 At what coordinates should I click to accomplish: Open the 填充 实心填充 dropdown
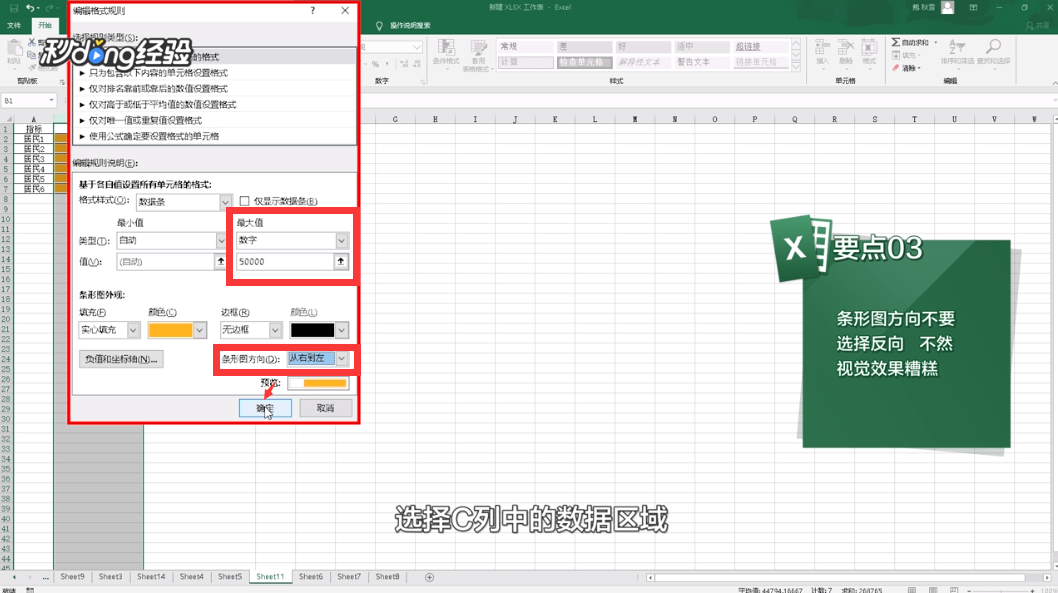point(109,330)
